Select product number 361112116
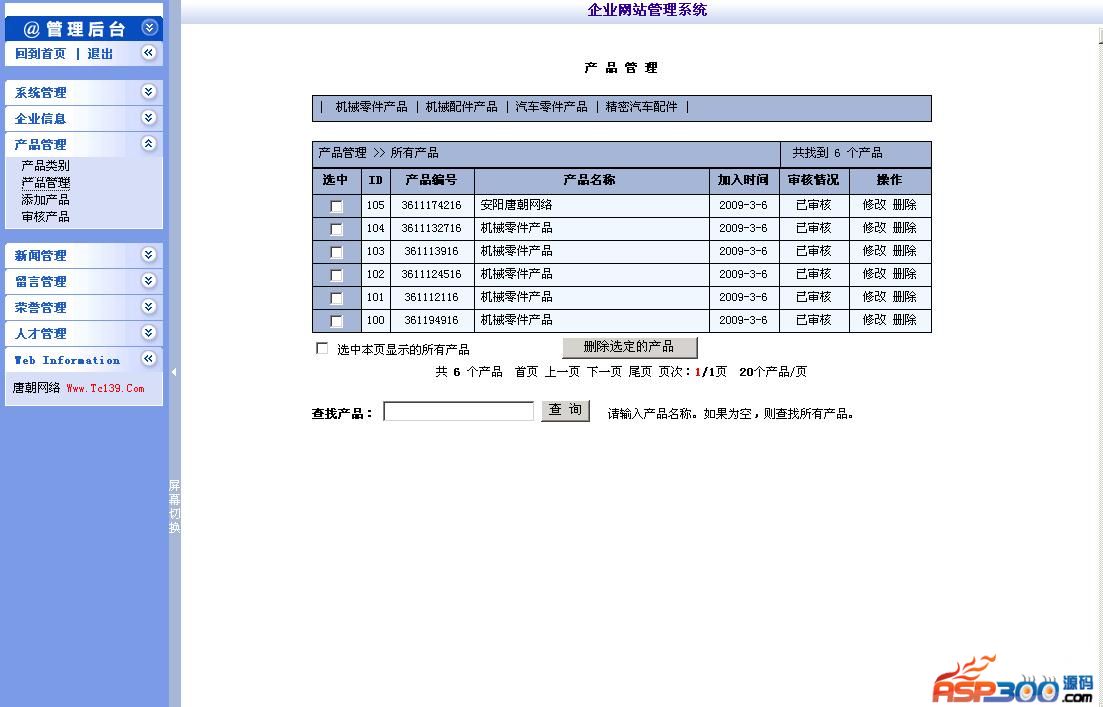 [x=431, y=298]
